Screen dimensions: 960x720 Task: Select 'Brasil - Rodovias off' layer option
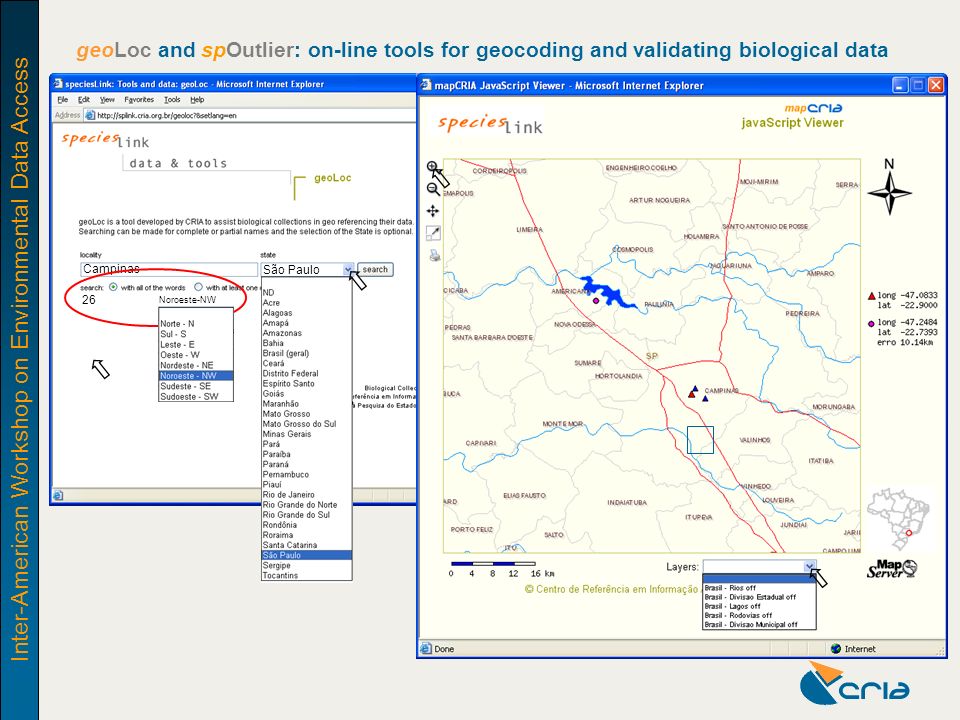759,615
